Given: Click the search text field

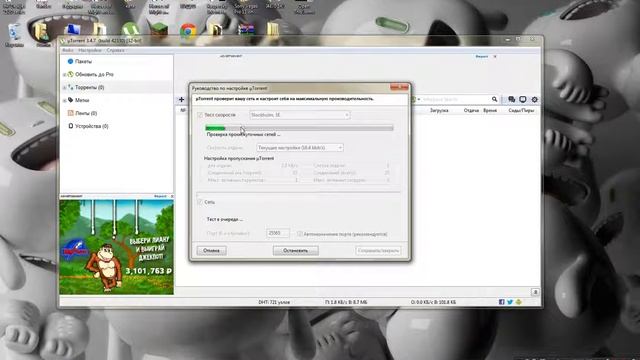Looking at the screenshot, I should pyautogui.click(x=456, y=99).
